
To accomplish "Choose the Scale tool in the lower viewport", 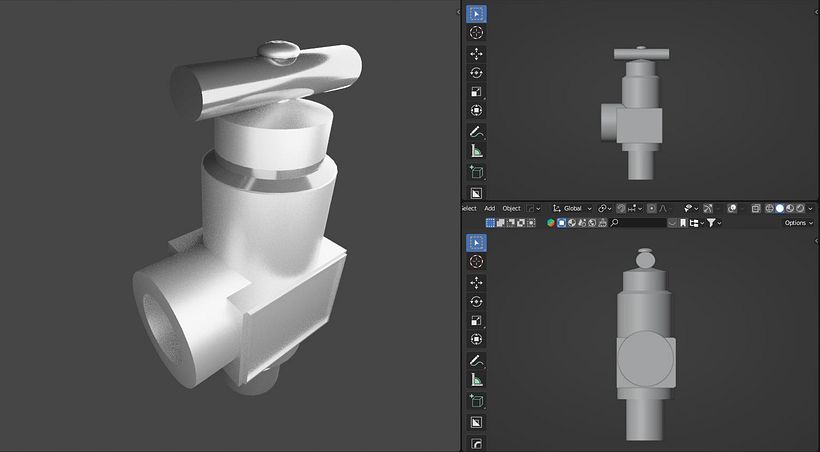I will [x=476, y=321].
